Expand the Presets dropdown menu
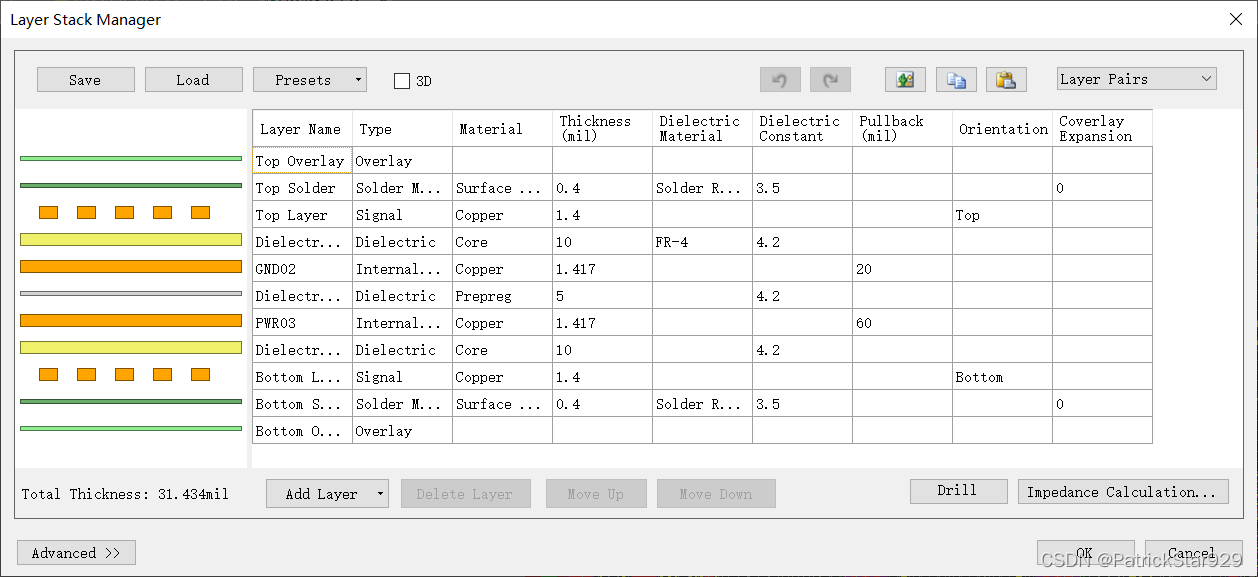Viewport: 1258px width, 577px height. click(358, 80)
